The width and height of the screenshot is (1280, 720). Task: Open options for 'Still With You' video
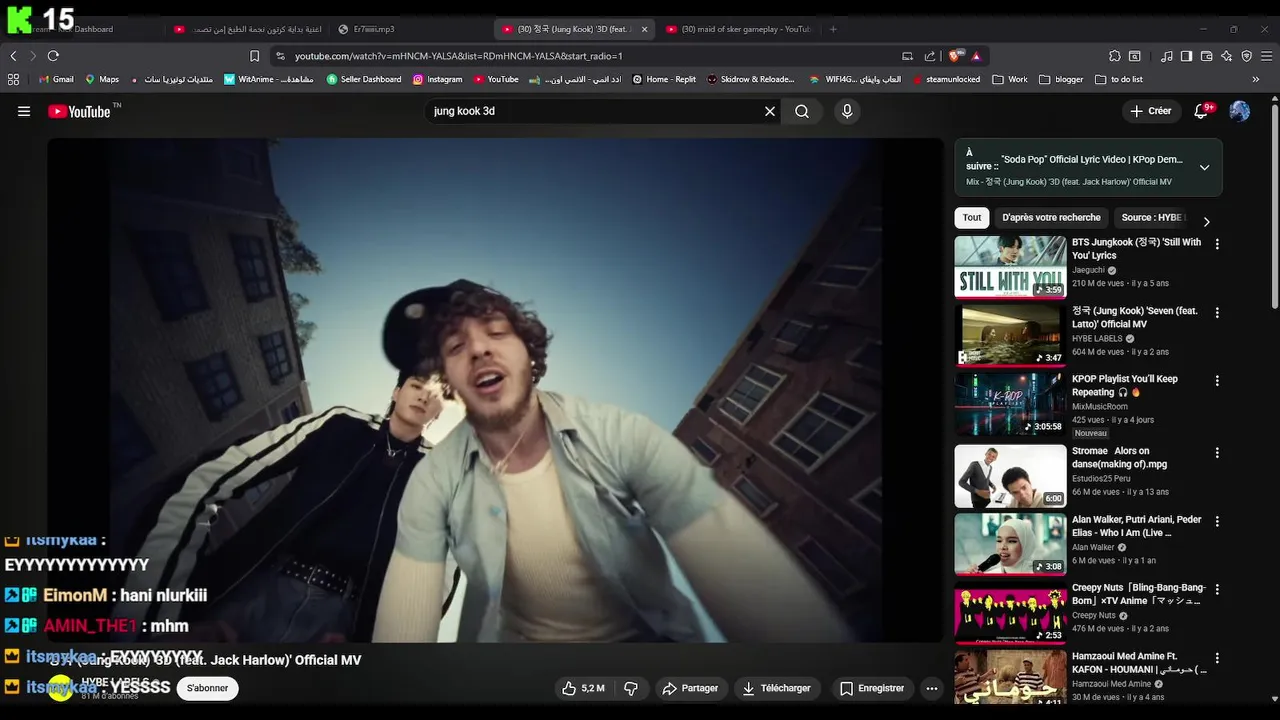1217,244
